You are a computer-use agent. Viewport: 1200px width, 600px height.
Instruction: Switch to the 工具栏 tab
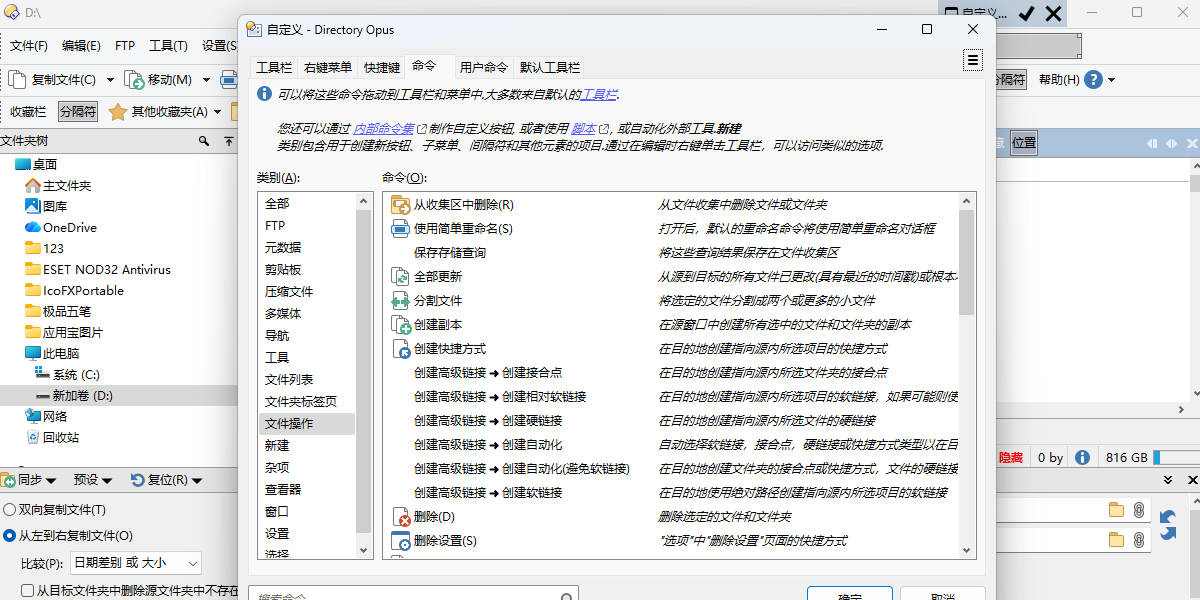click(x=274, y=67)
